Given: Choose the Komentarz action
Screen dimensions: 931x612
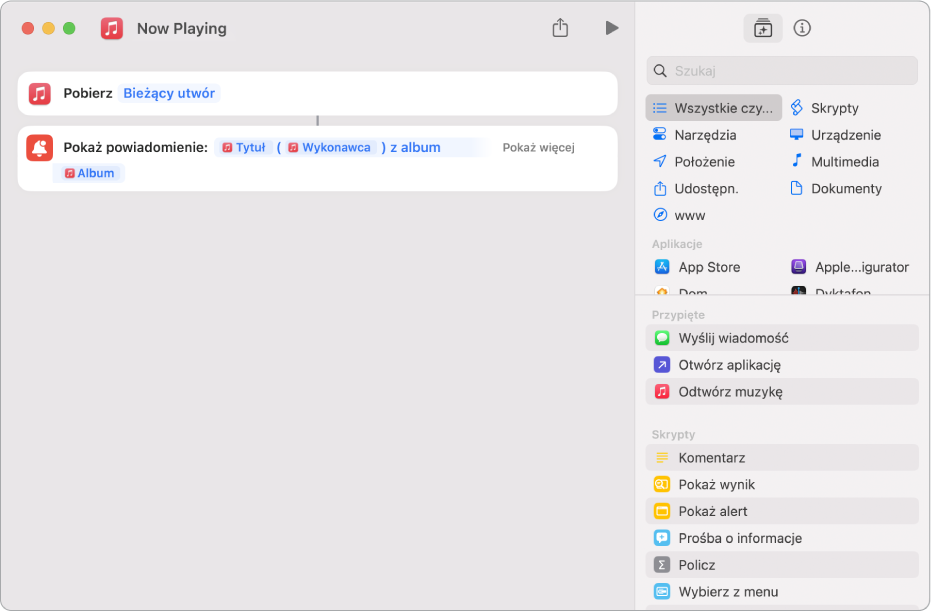Looking at the screenshot, I should [782, 458].
